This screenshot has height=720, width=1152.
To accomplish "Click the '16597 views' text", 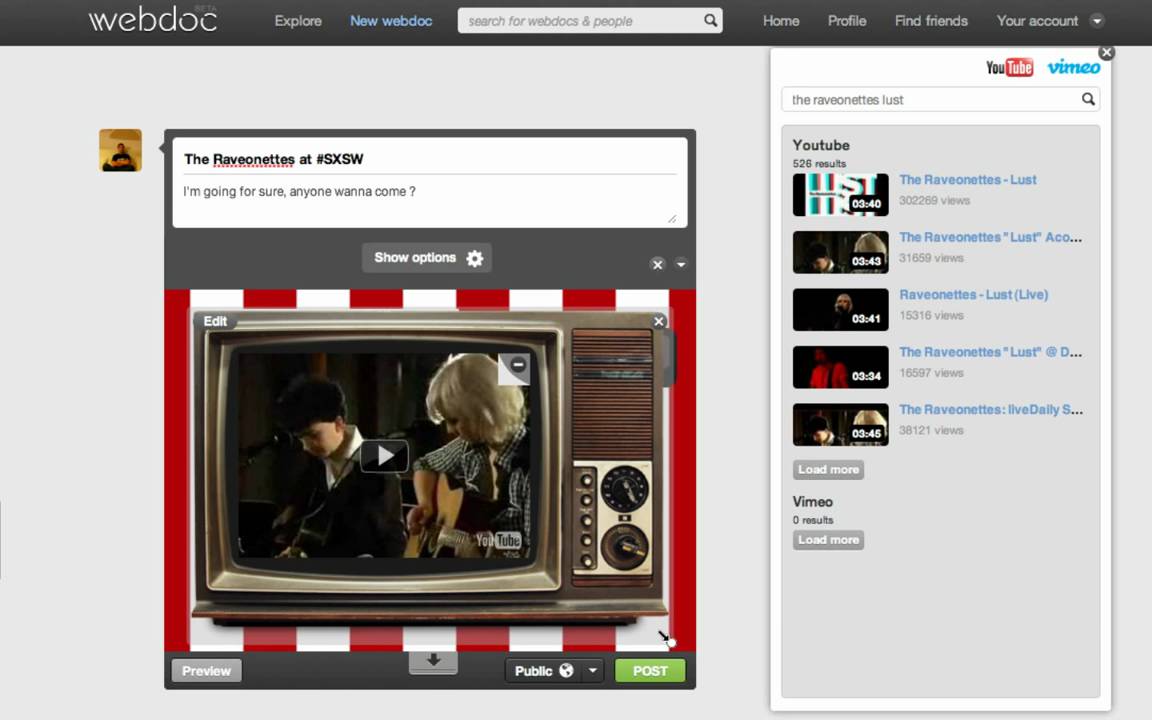I will tap(931, 372).
